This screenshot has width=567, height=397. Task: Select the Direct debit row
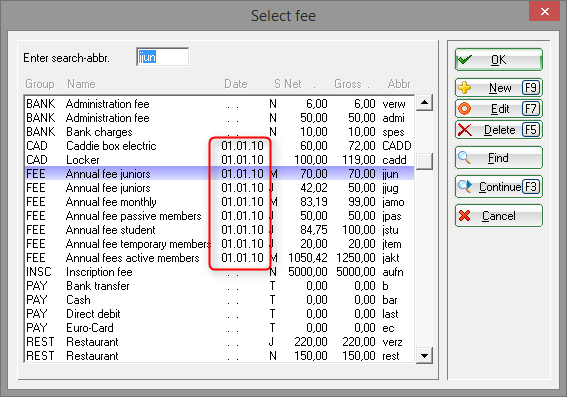(x=219, y=314)
